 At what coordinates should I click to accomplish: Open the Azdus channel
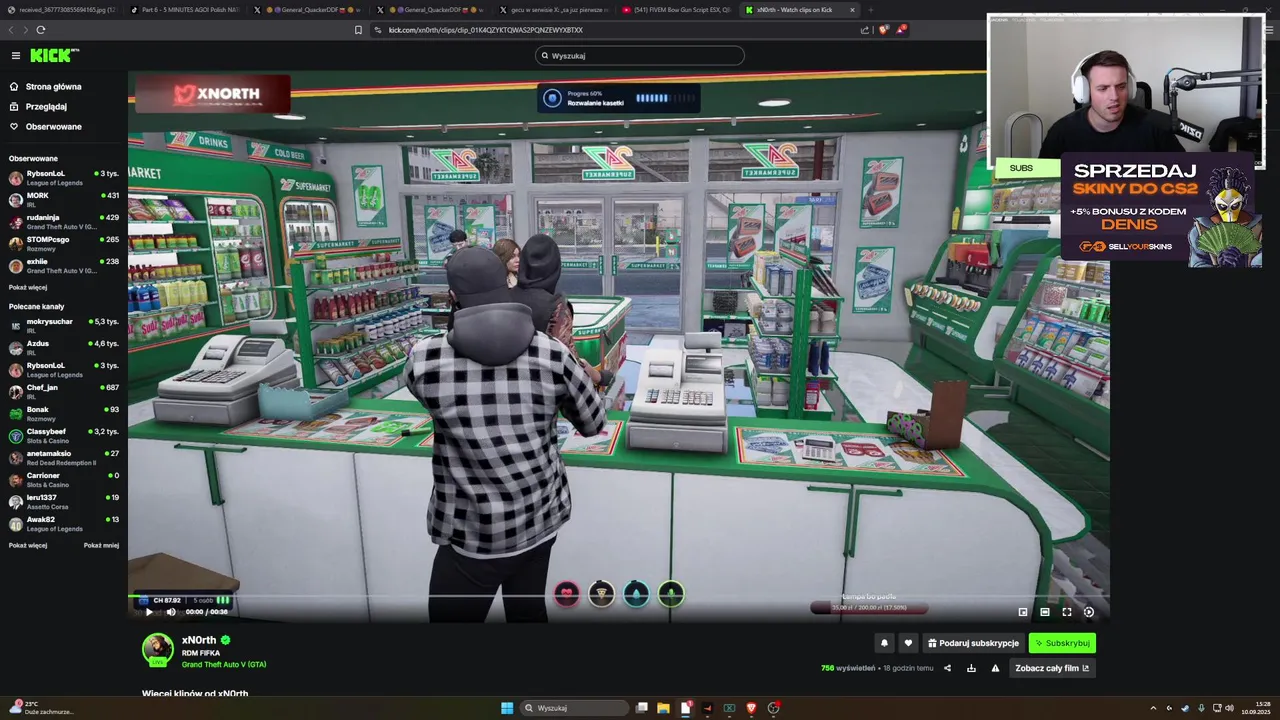point(64,348)
